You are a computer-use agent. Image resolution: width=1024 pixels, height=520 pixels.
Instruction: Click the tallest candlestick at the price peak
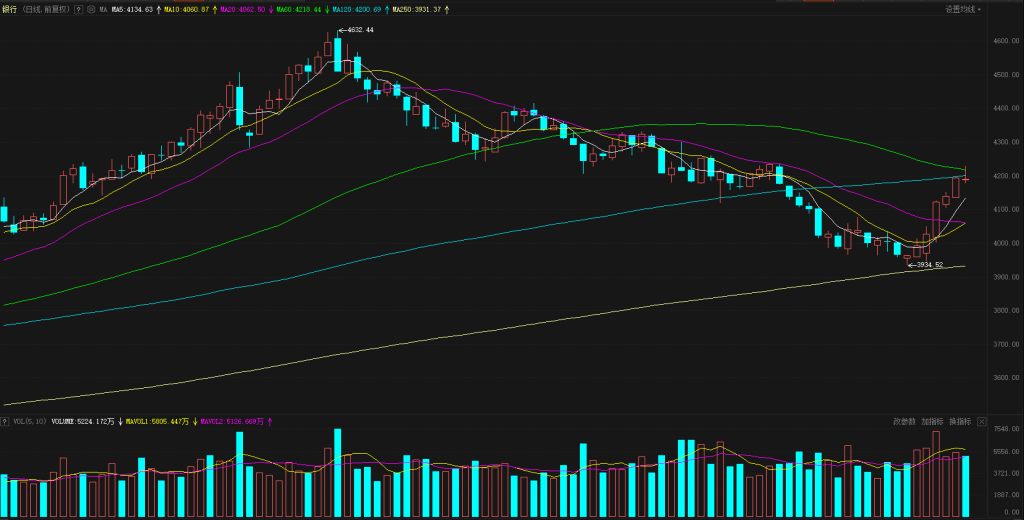[338, 55]
